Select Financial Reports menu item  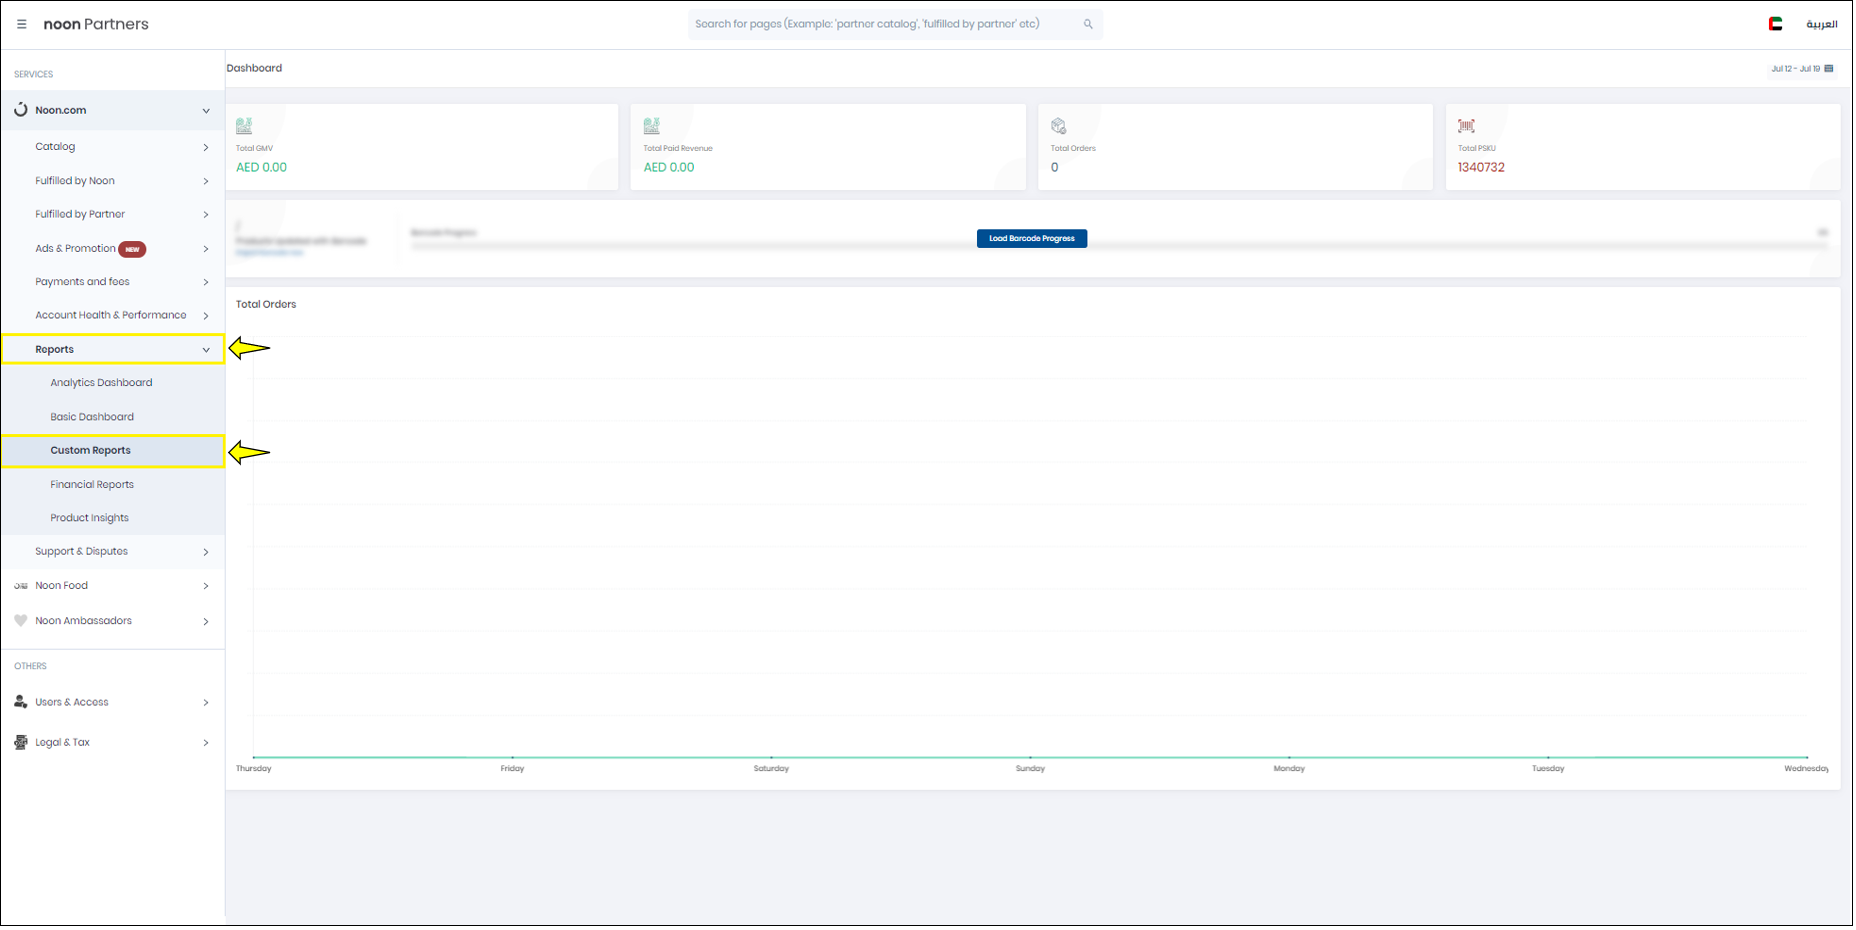pyautogui.click(x=92, y=485)
